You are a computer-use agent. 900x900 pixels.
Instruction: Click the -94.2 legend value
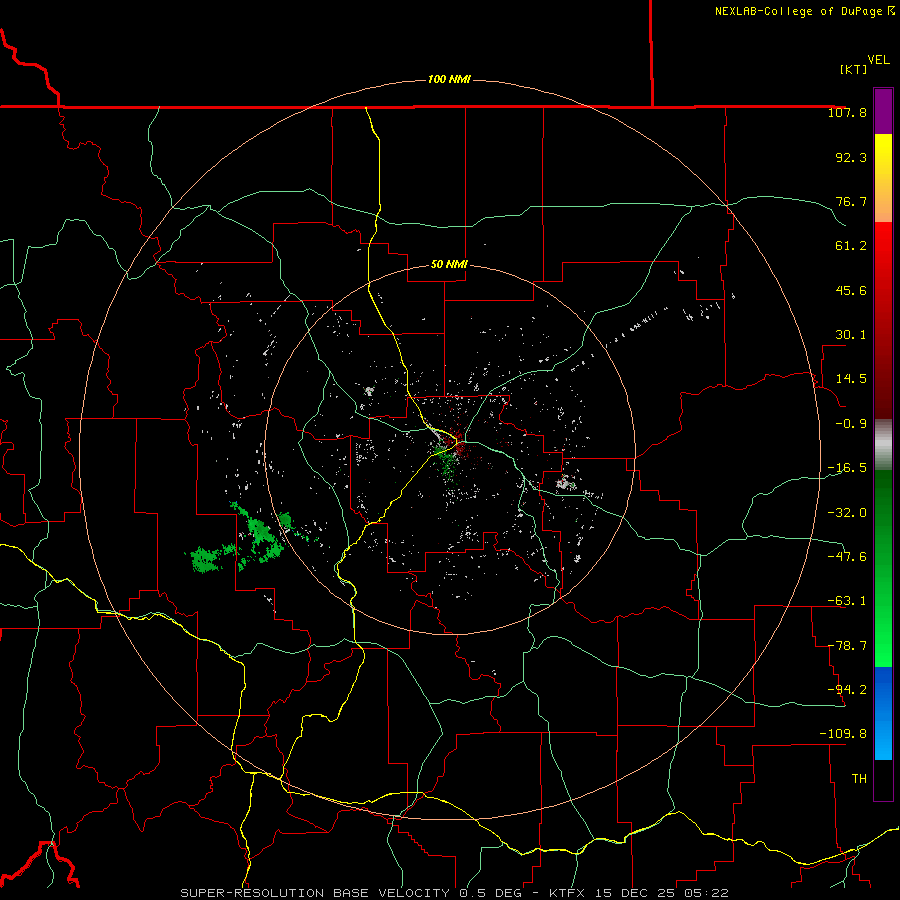[x=847, y=689]
